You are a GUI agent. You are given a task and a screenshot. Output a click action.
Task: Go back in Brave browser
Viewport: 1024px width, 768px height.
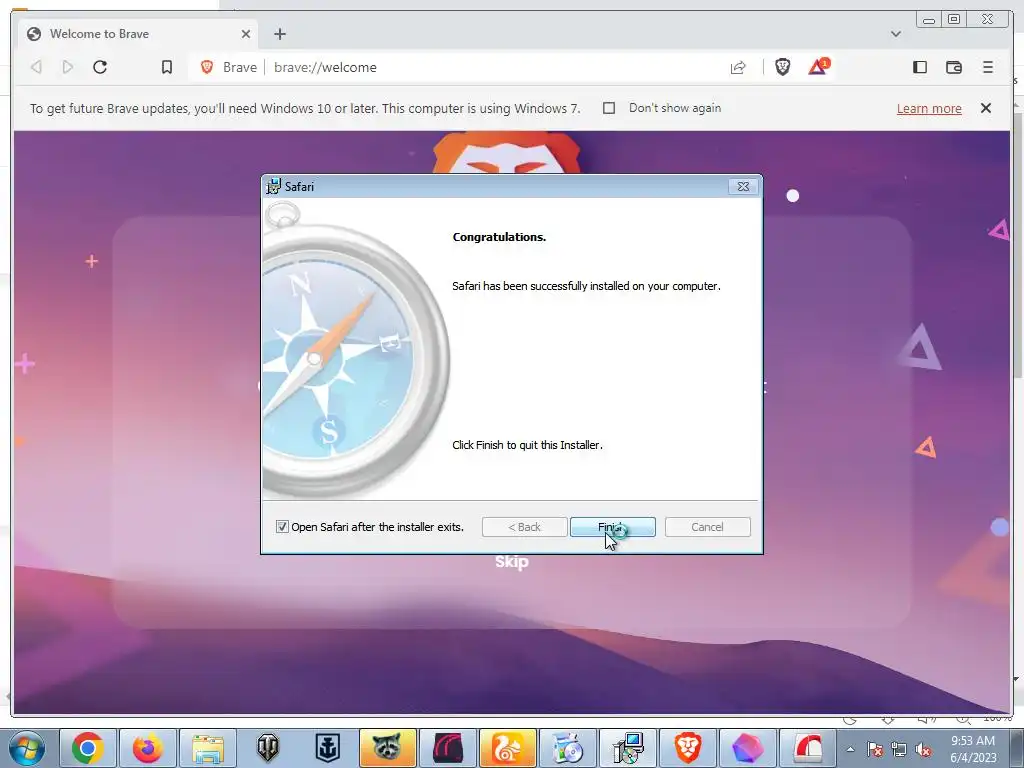(x=37, y=67)
